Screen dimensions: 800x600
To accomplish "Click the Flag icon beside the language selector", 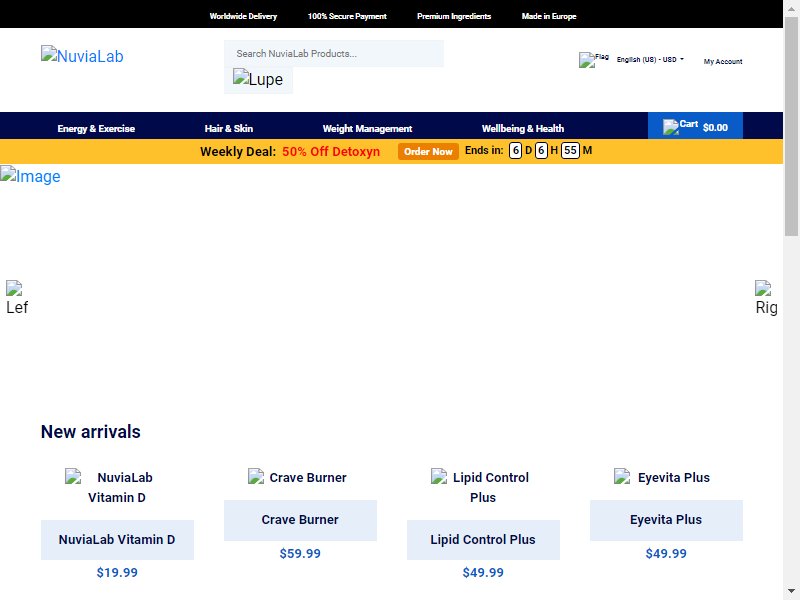I will pos(594,60).
